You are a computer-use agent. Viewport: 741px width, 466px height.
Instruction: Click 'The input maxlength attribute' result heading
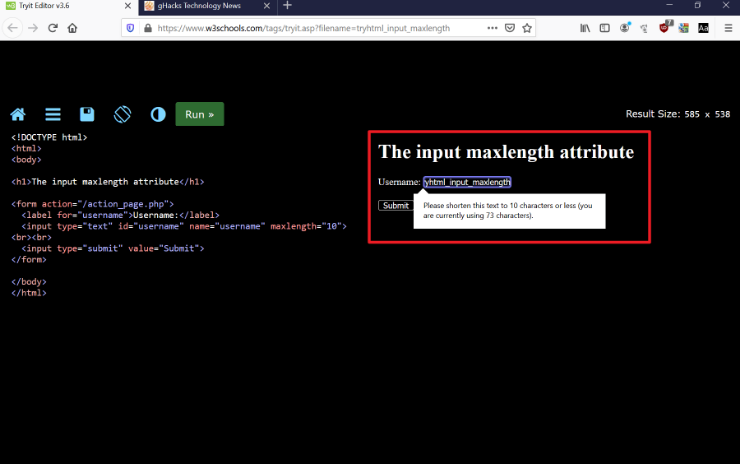click(x=506, y=152)
